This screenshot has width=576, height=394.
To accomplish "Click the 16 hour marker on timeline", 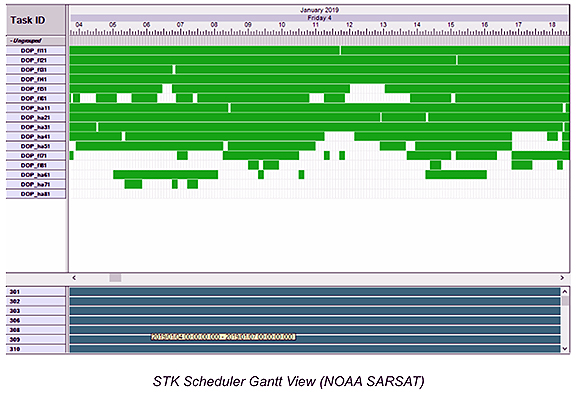I will pyautogui.click(x=485, y=25).
